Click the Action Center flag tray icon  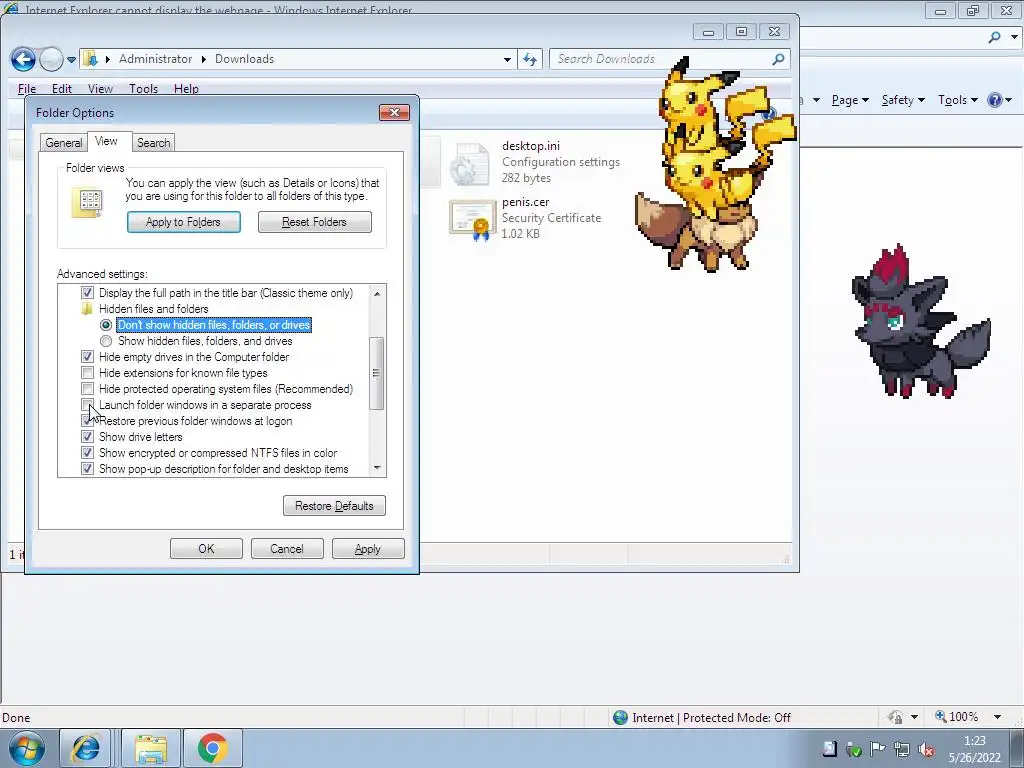[x=877, y=749]
